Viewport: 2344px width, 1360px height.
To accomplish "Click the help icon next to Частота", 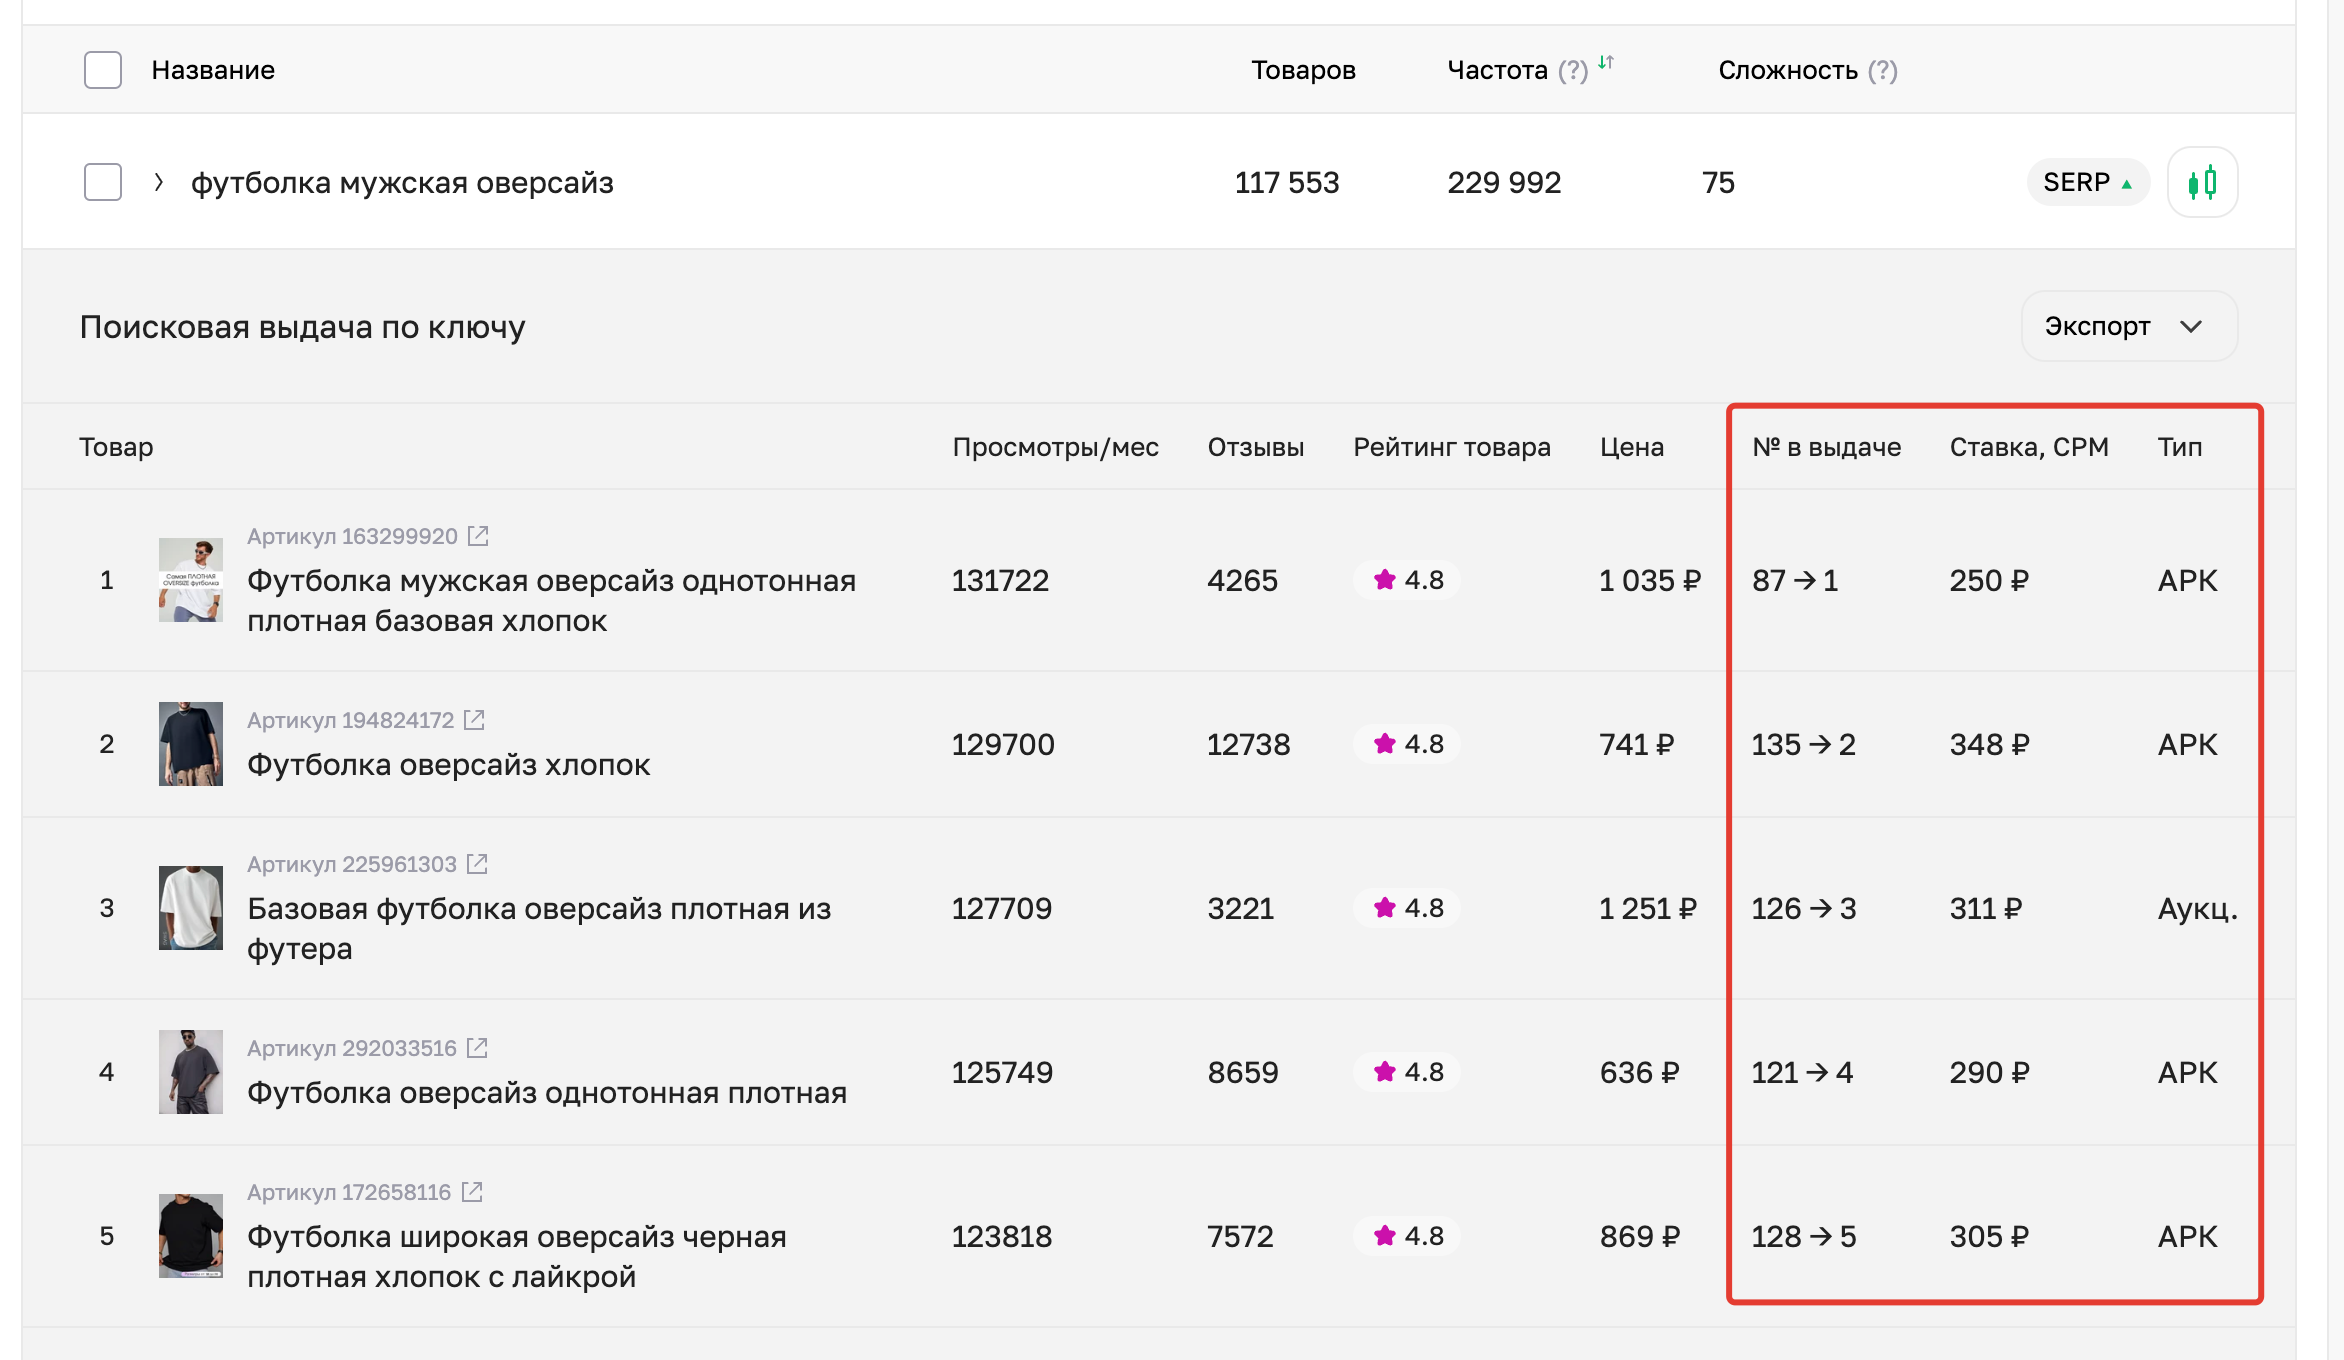I will 1572,70.
